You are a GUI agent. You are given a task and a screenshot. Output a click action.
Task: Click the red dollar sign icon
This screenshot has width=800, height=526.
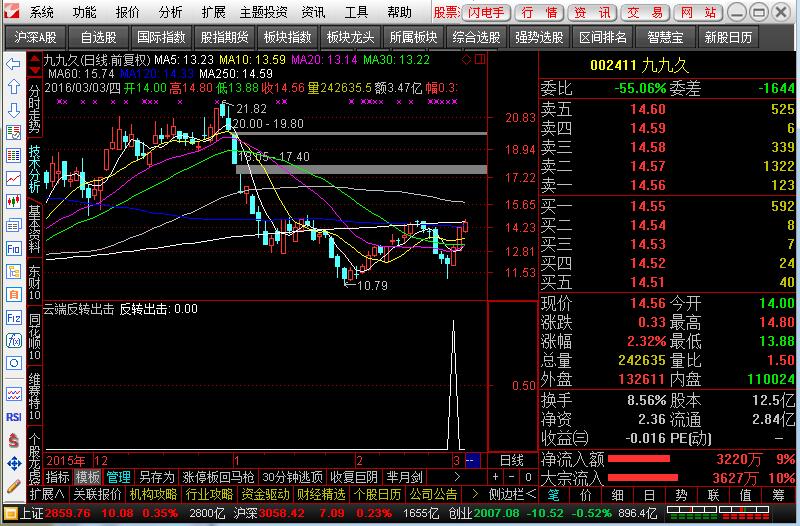tap(13, 440)
